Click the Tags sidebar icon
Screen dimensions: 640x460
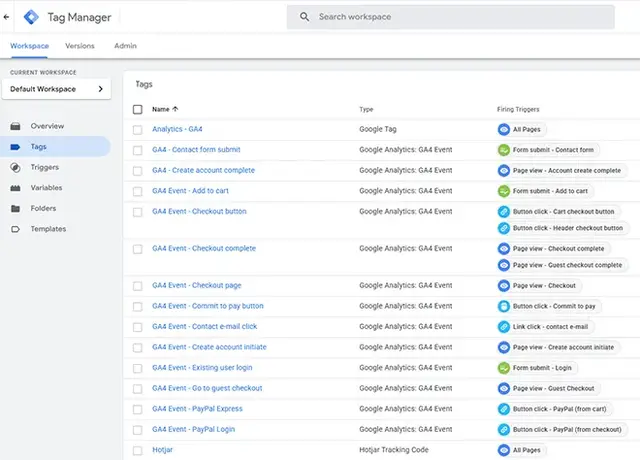point(15,147)
